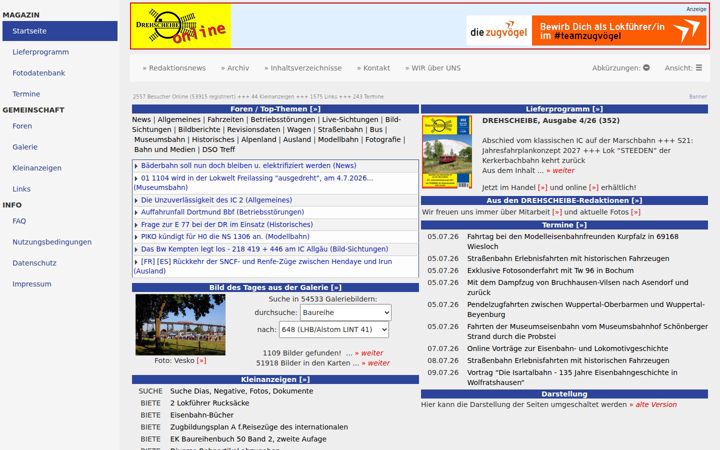Open the 'Eisenbahn-Bücher' classified ad
Image resolution: width=720 pixels, height=450 pixels.
(202, 415)
